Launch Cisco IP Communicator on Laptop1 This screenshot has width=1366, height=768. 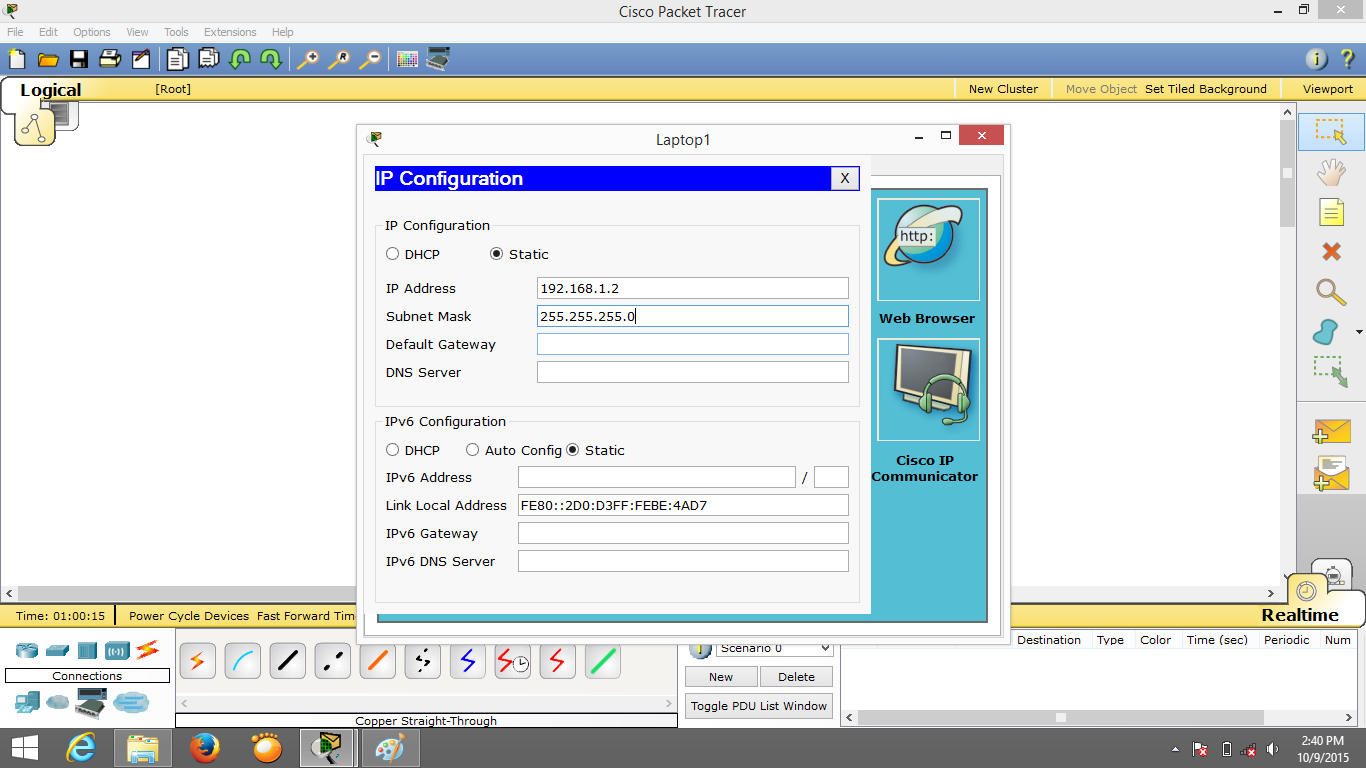[926, 390]
